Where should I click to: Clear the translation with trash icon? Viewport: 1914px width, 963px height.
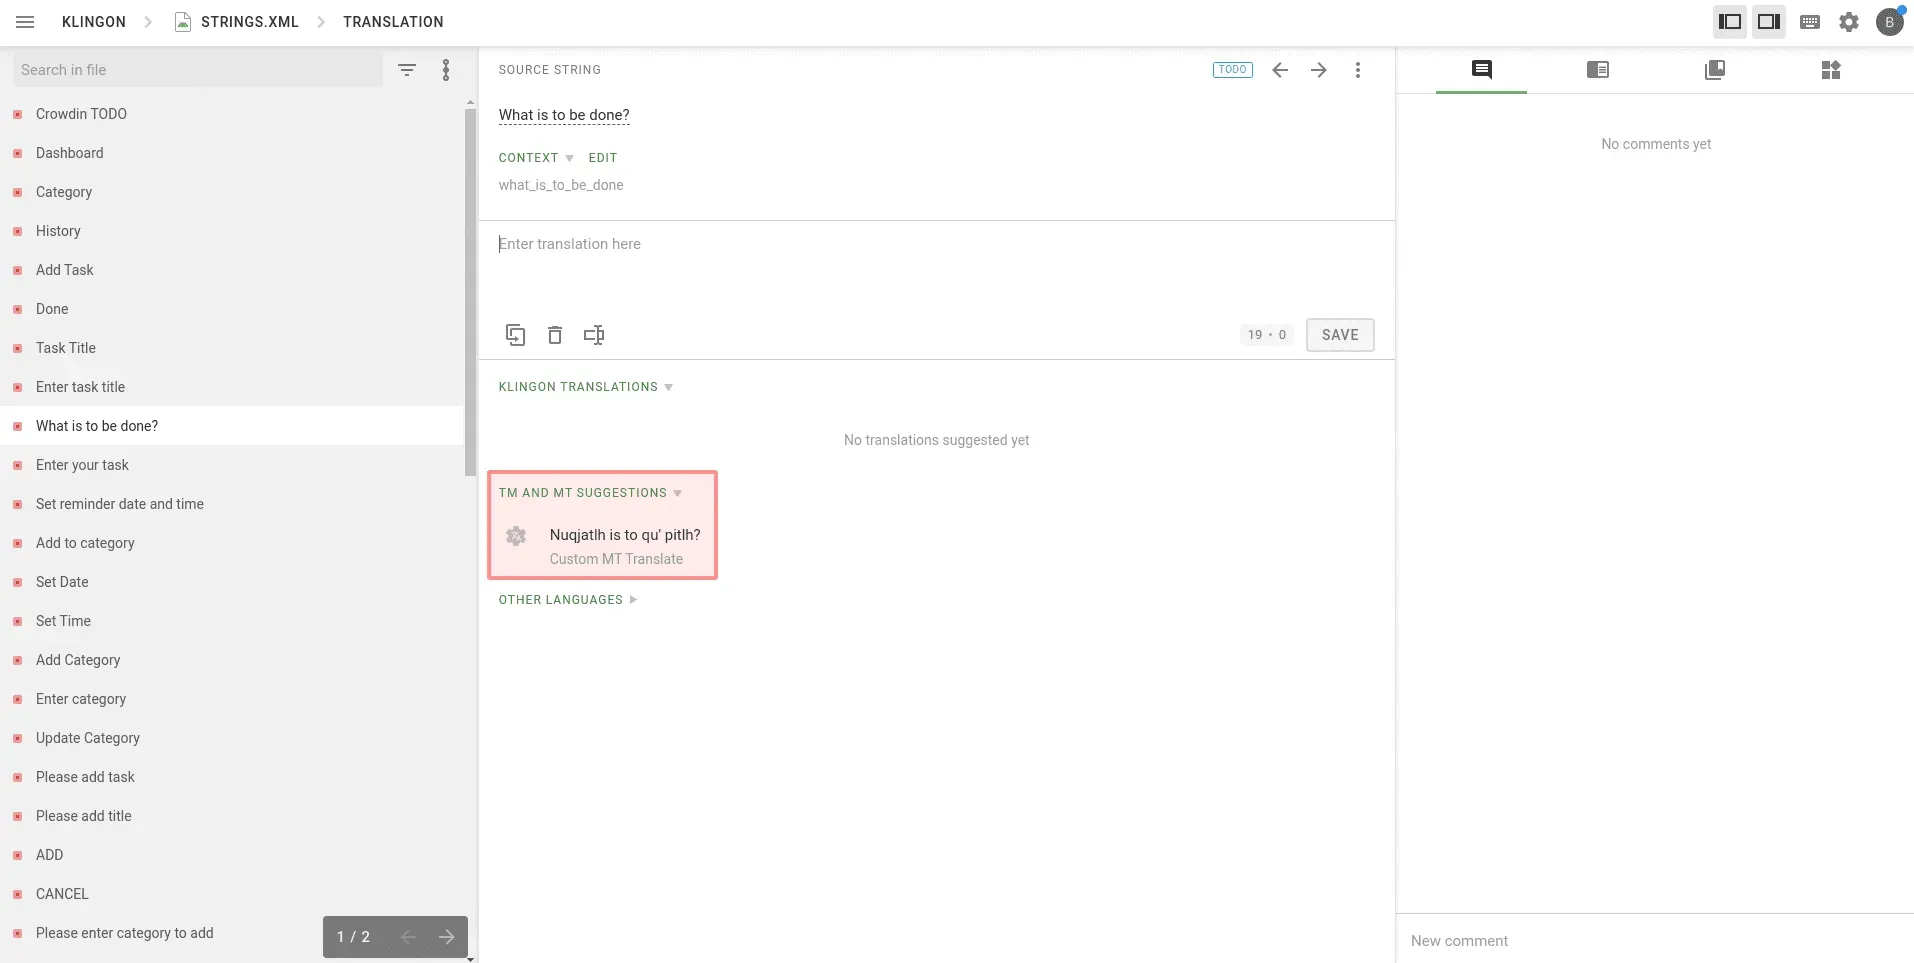(x=554, y=334)
